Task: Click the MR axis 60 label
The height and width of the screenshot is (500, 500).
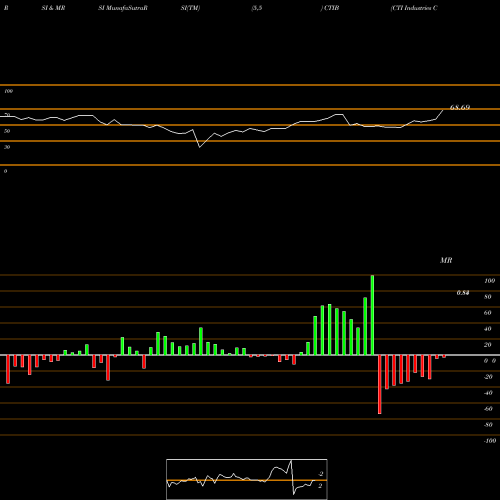Action: [x=488, y=313]
